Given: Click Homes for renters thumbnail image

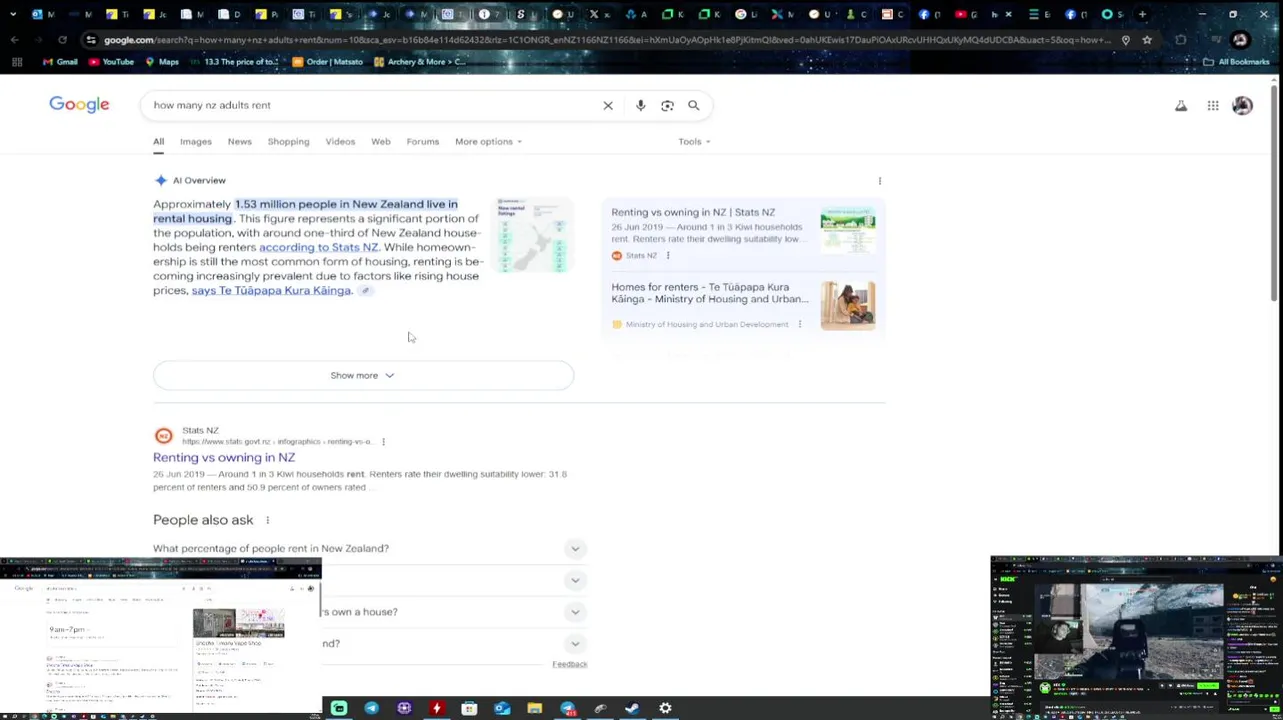Looking at the screenshot, I should pos(847,306).
